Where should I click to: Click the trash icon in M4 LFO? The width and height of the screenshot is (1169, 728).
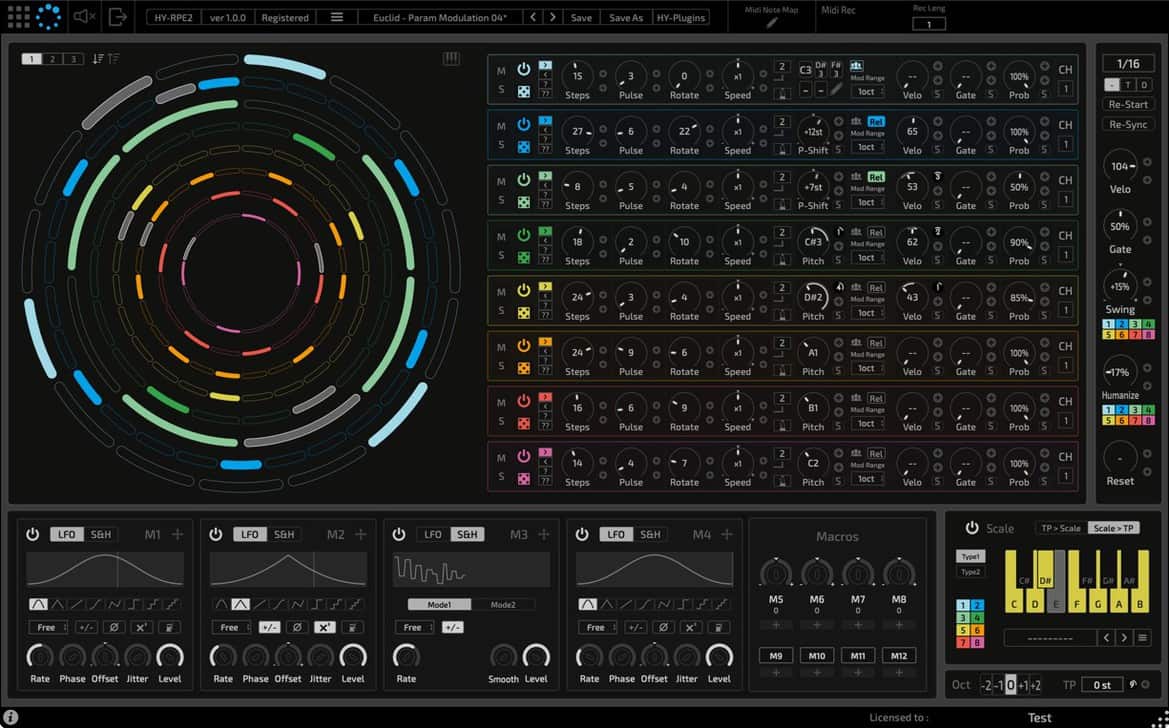pyautogui.click(x=718, y=627)
